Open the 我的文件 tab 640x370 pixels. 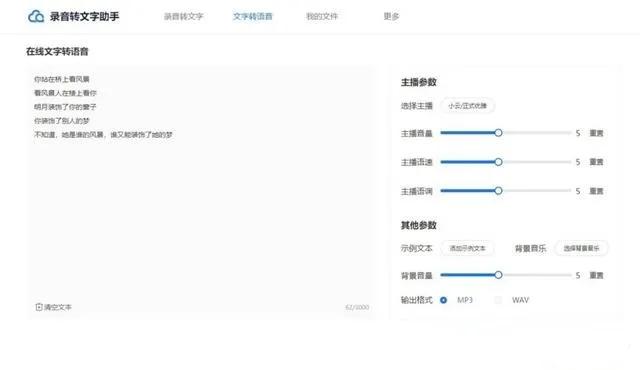coord(322,16)
